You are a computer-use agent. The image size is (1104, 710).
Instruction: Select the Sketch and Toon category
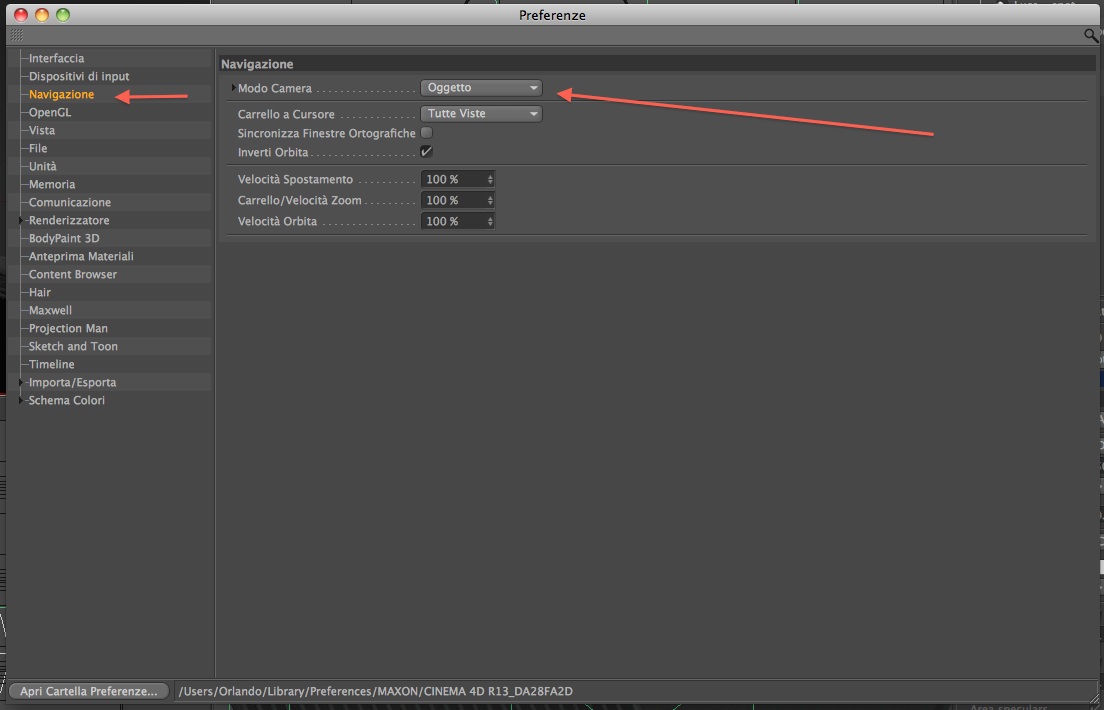tap(73, 347)
